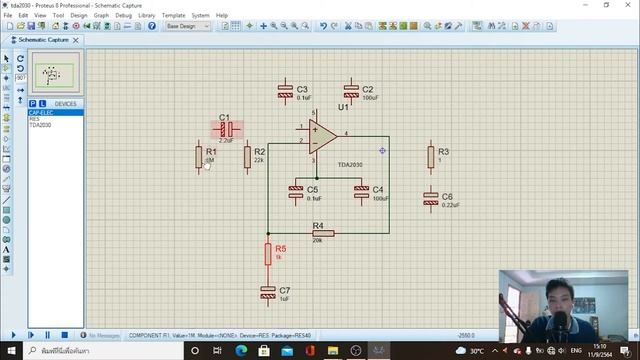Select resistor R5 highlighted in red
The width and height of the screenshot is (640, 360).
tap(268, 254)
